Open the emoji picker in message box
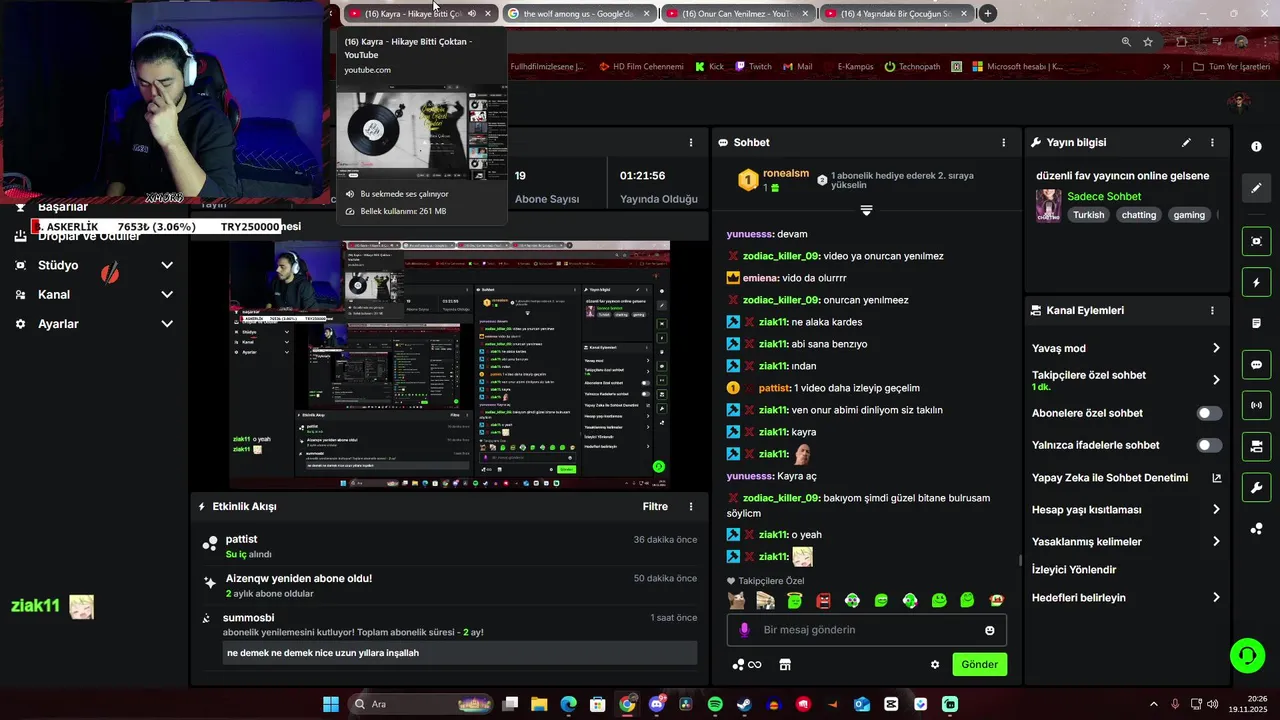 [990, 631]
